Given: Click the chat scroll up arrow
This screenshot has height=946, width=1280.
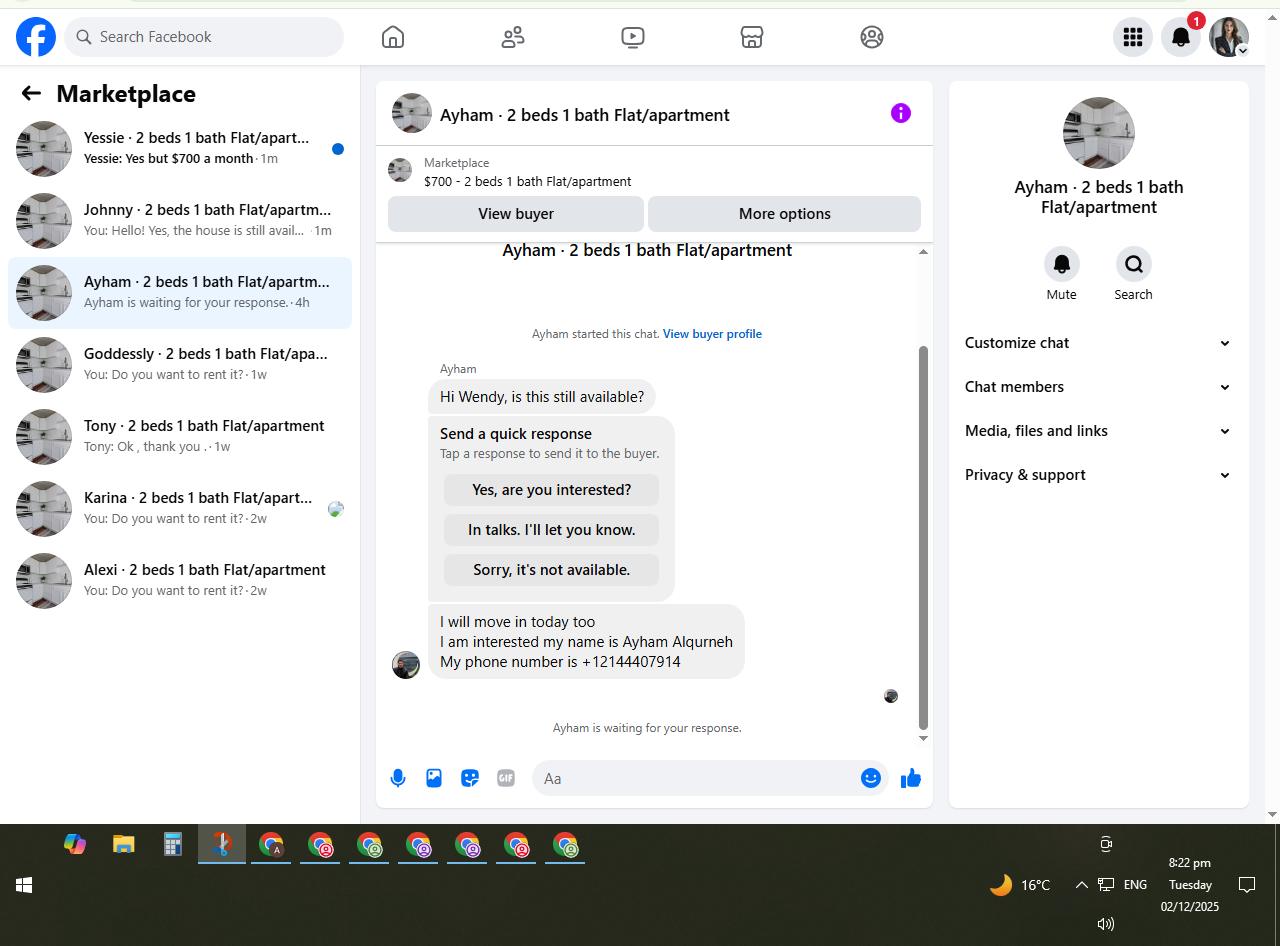Looking at the screenshot, I should tap(923, 251).
